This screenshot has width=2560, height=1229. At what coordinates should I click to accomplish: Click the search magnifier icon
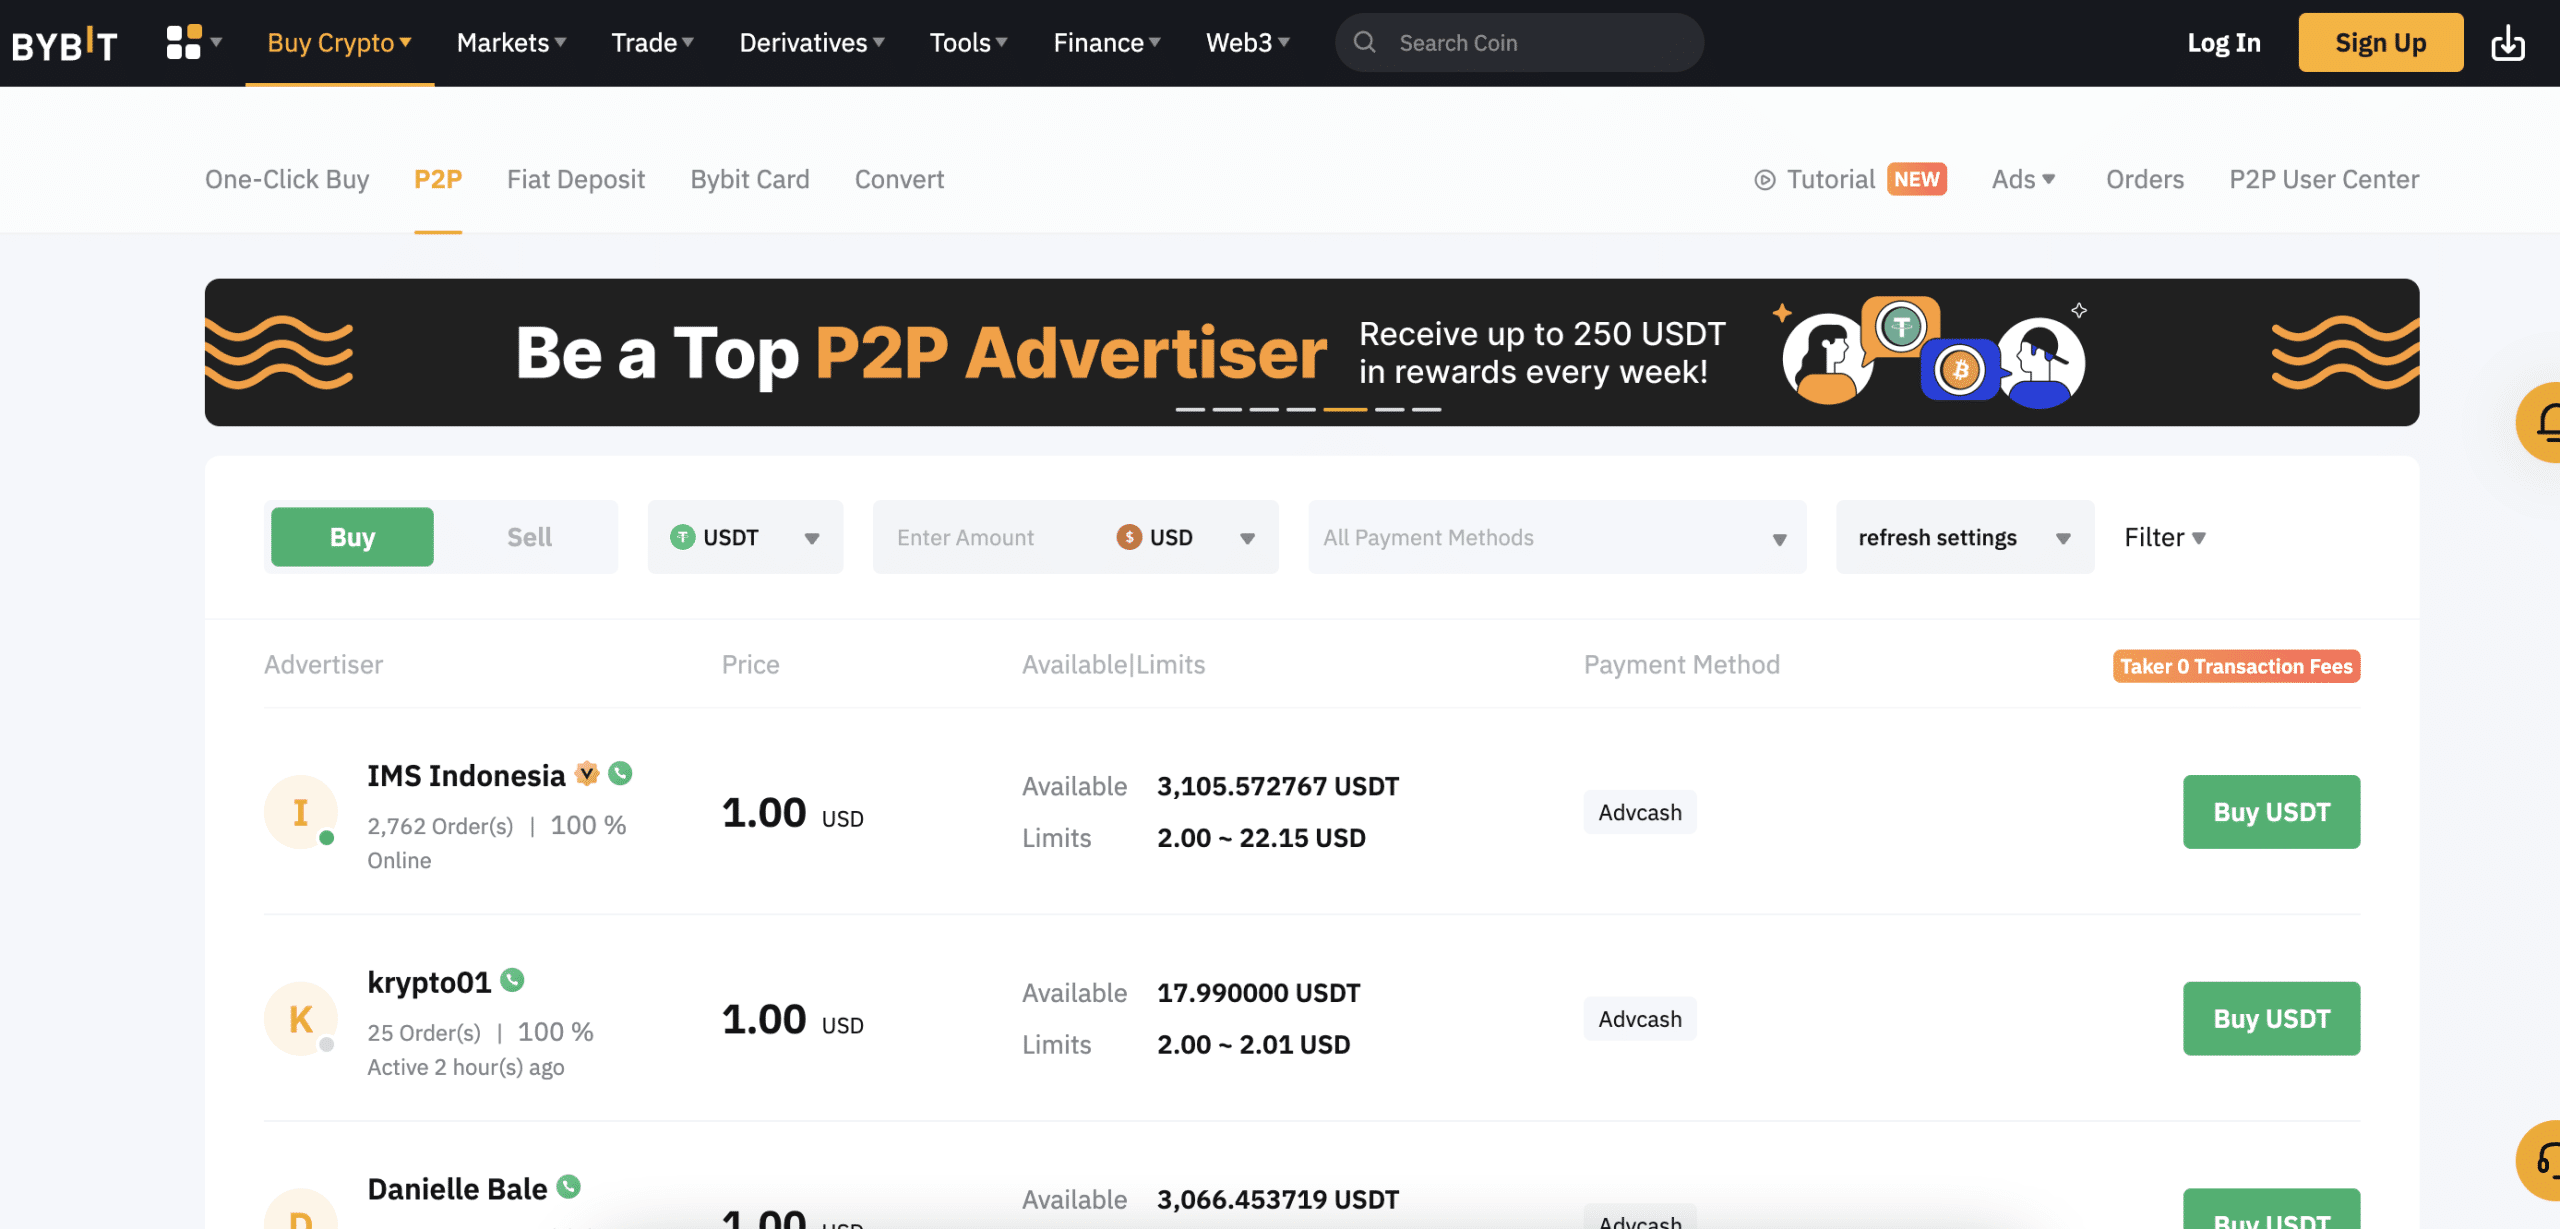click(1364, 42)
